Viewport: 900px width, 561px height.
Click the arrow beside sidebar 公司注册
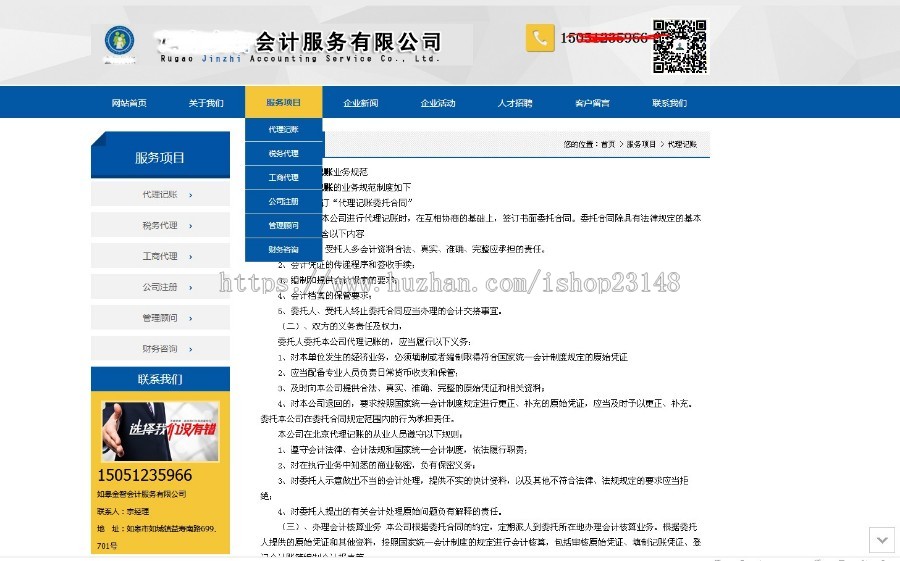coord(191,288)
